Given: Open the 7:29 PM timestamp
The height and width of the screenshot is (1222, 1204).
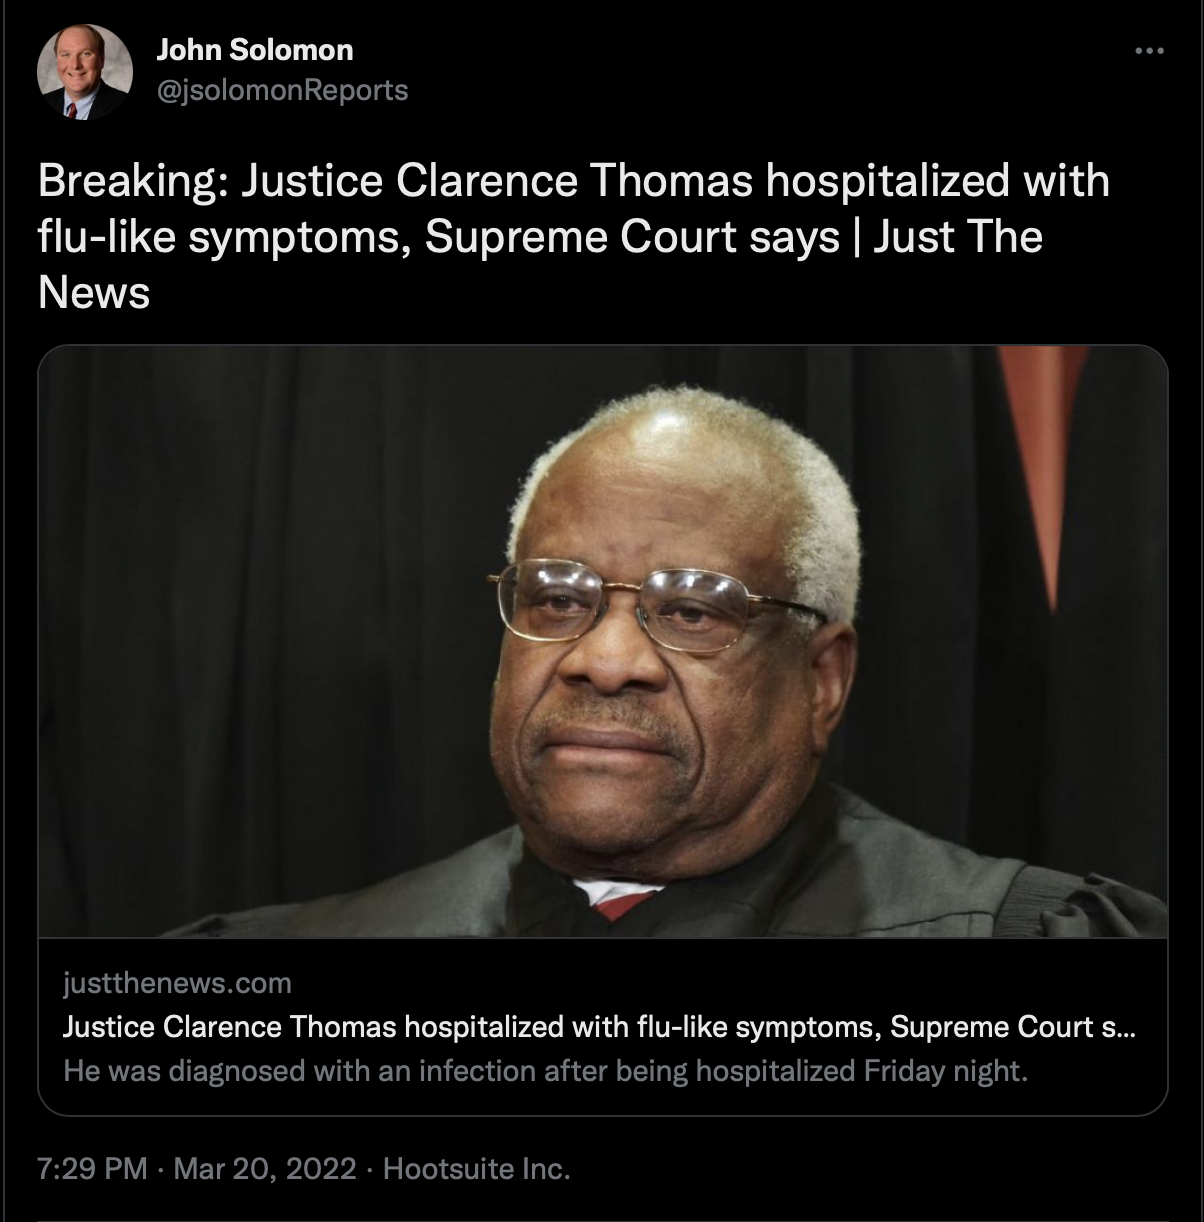Looking at the screenshot, I should tap(92, 1168).
